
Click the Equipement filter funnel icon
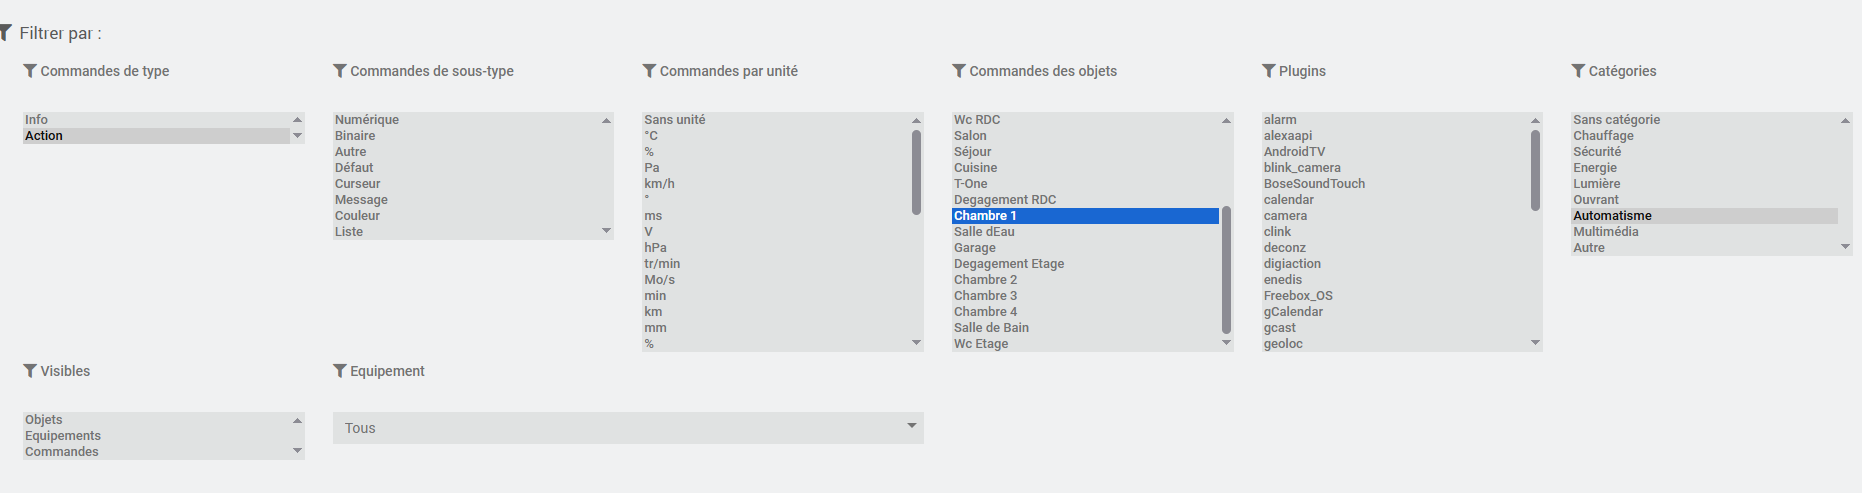[340, 371]
